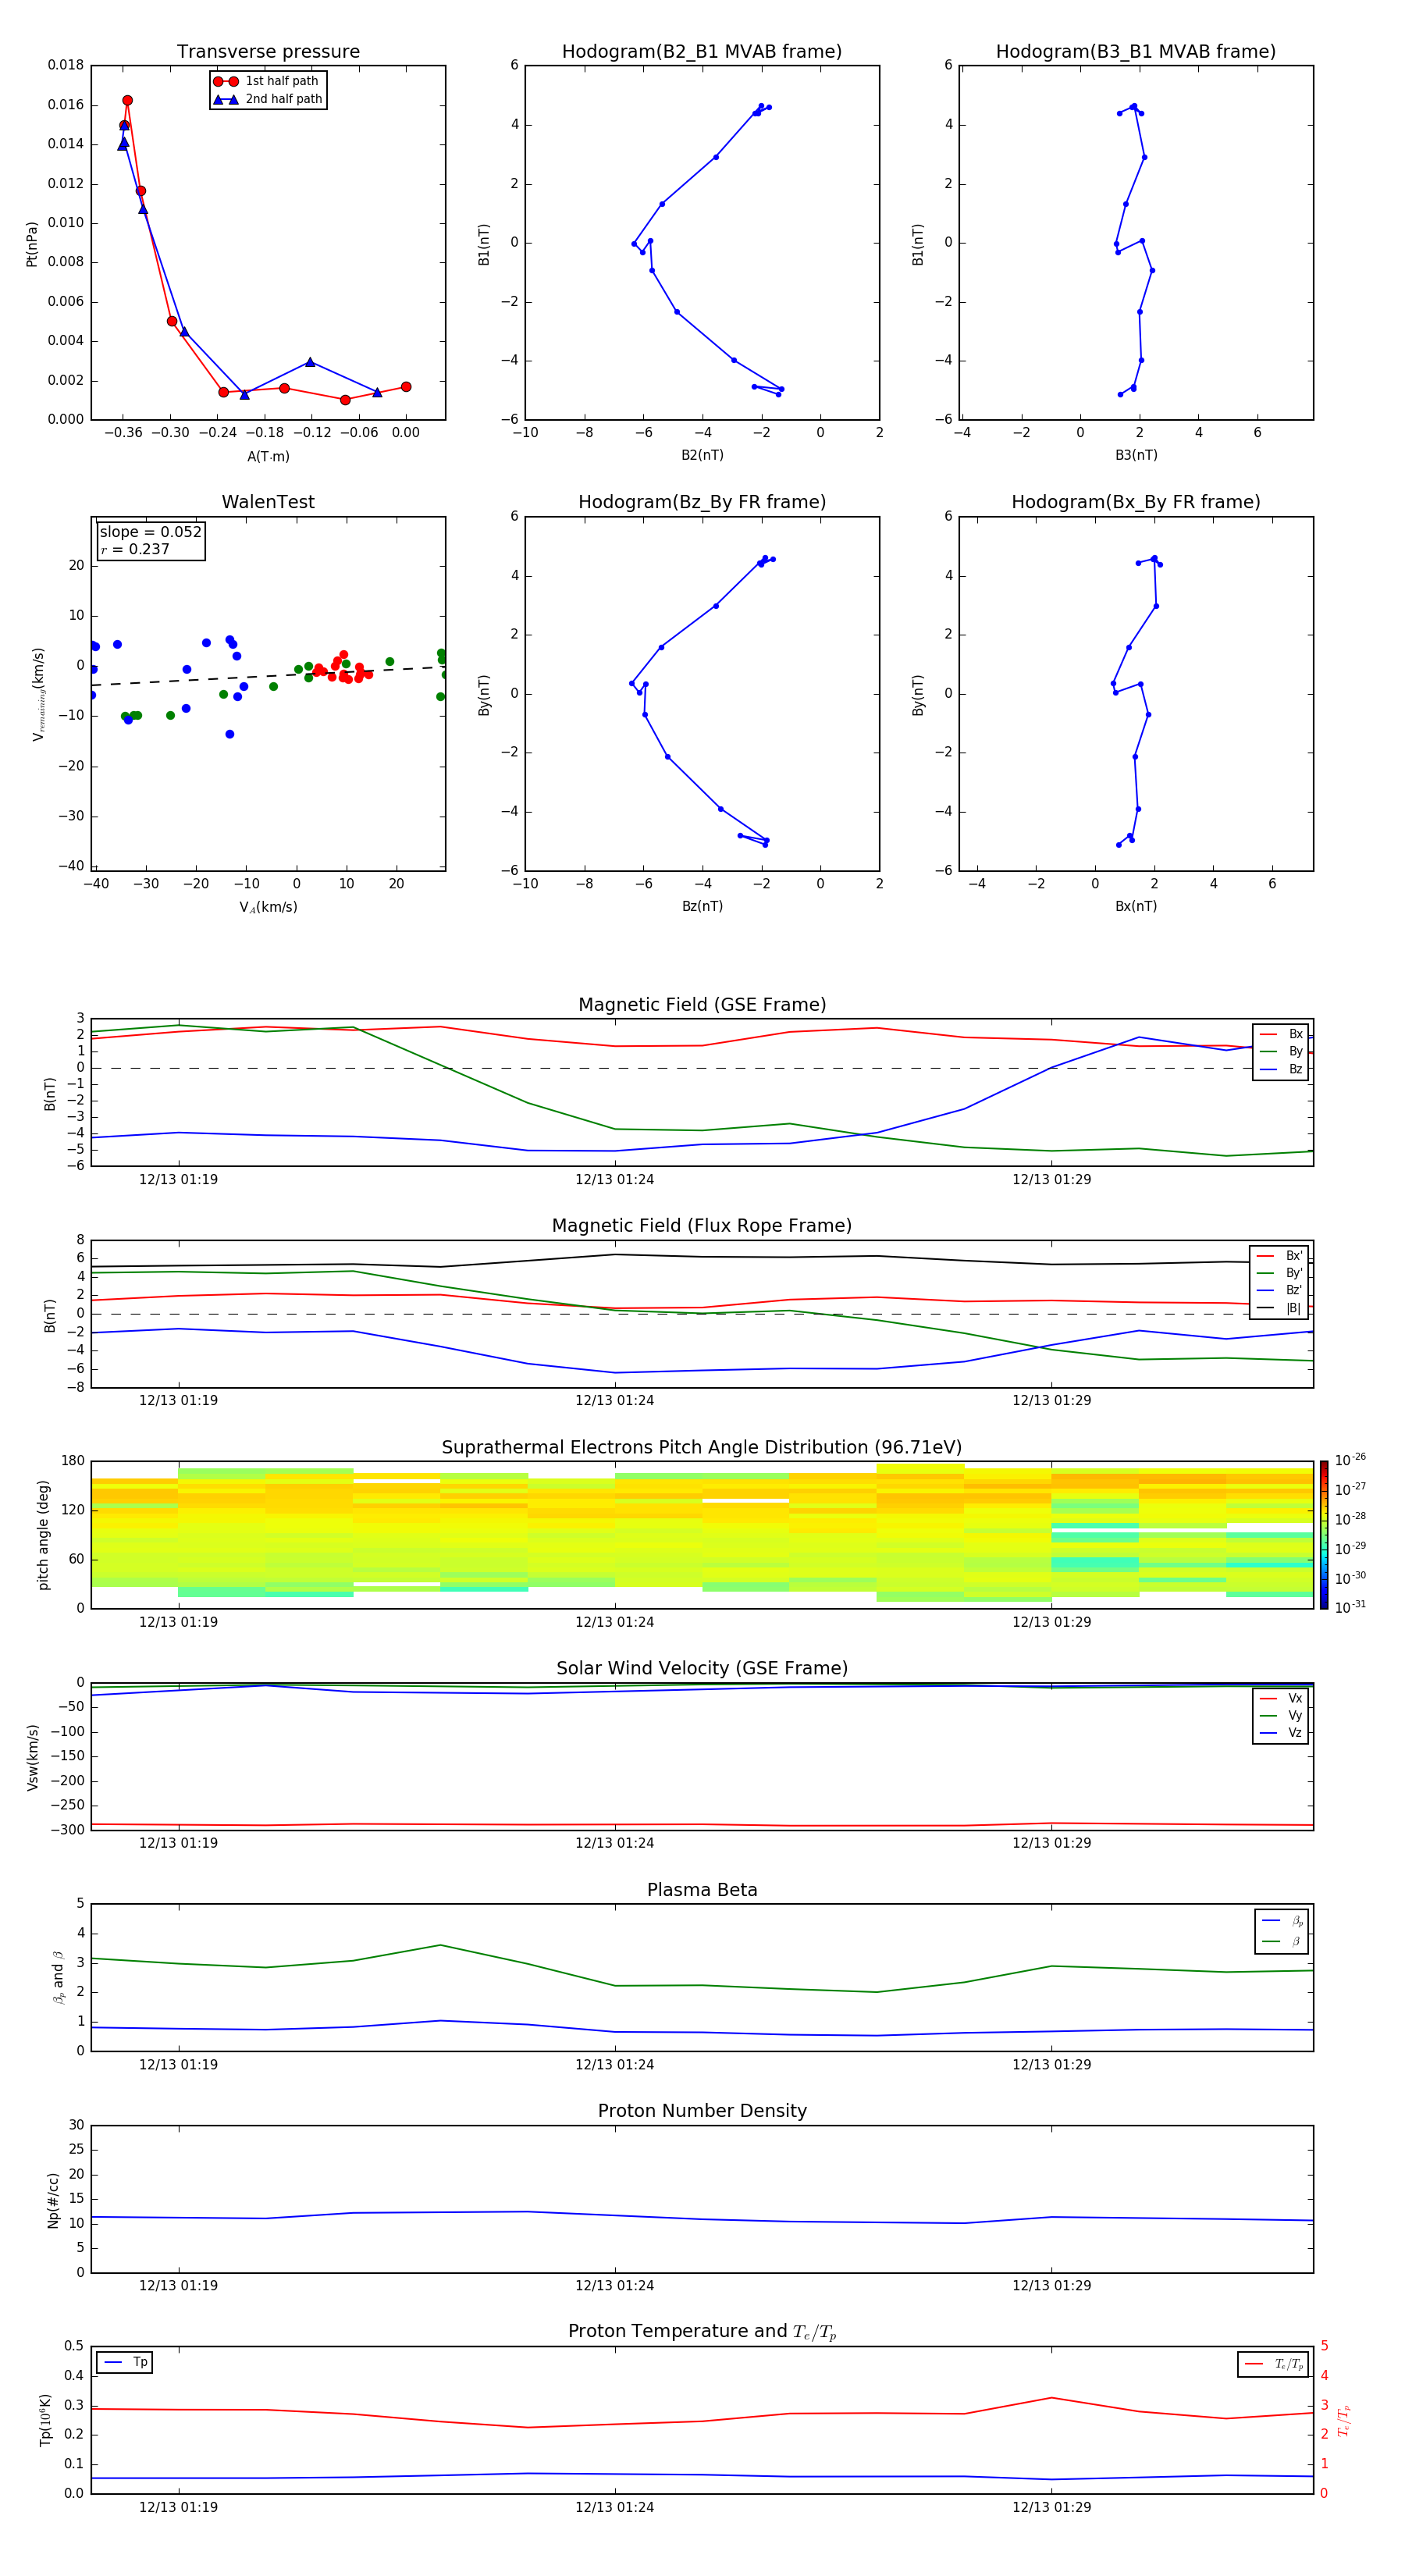Screen dimensions: 1405x2576
Task: Select '2nd half path' legend entry
Action: [x=268, y=99]
